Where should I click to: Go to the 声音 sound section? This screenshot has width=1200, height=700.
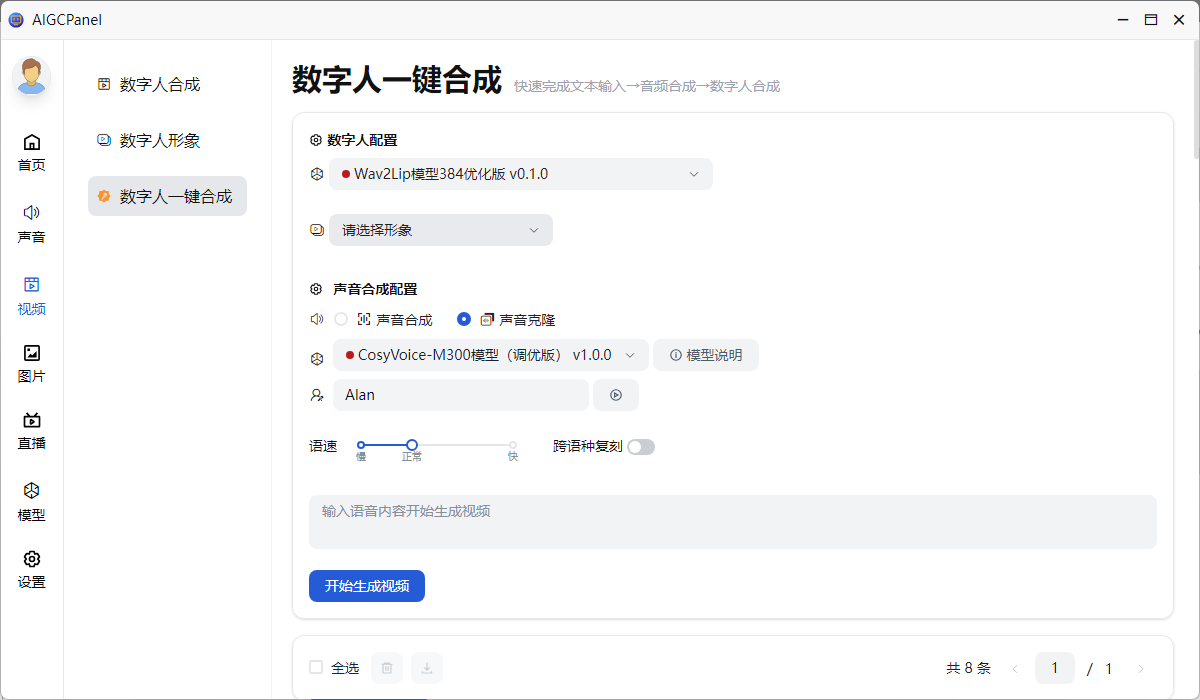coord(32,224)
